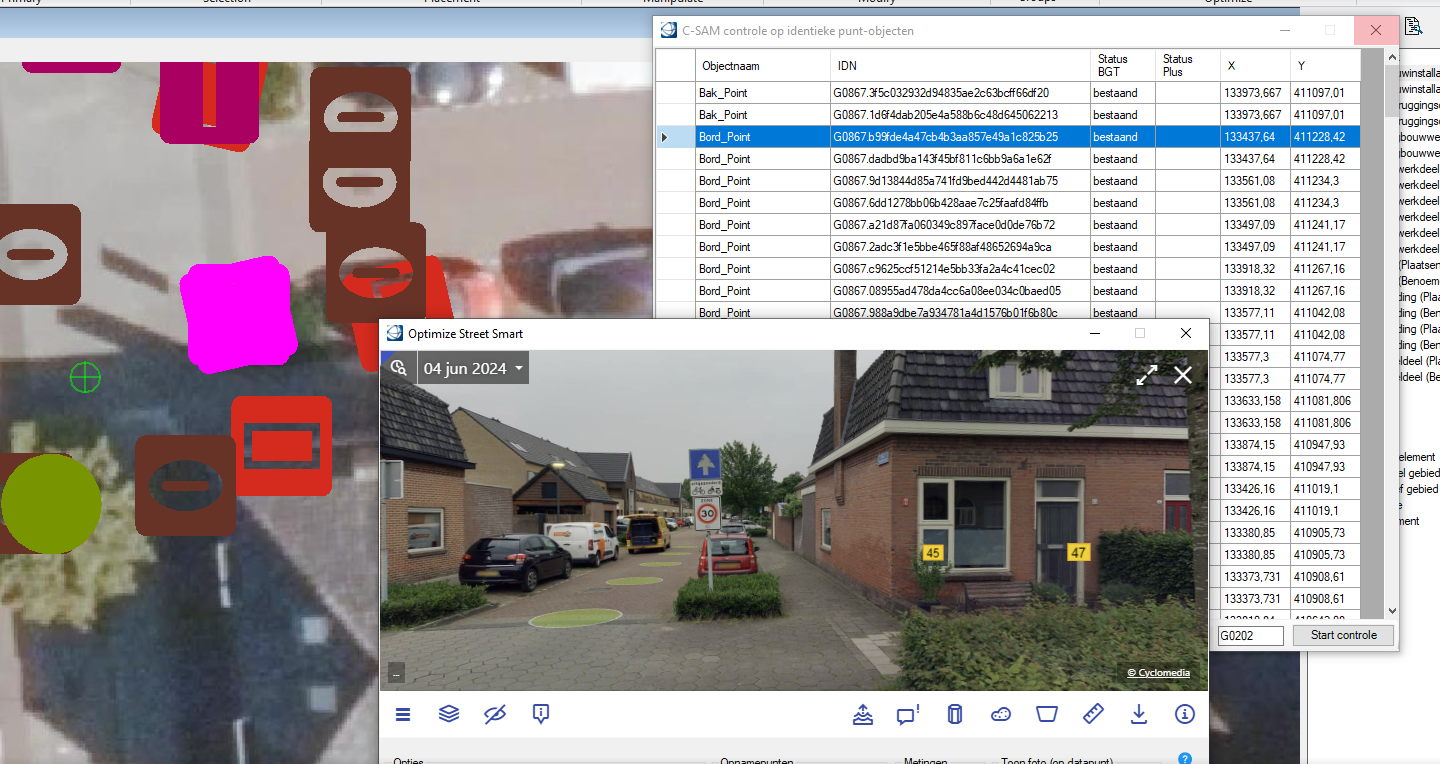Click the magnifier icon in the panorama corner
Screen dimensions: 1440x764
pyautogui.click(x=398, y=367)
